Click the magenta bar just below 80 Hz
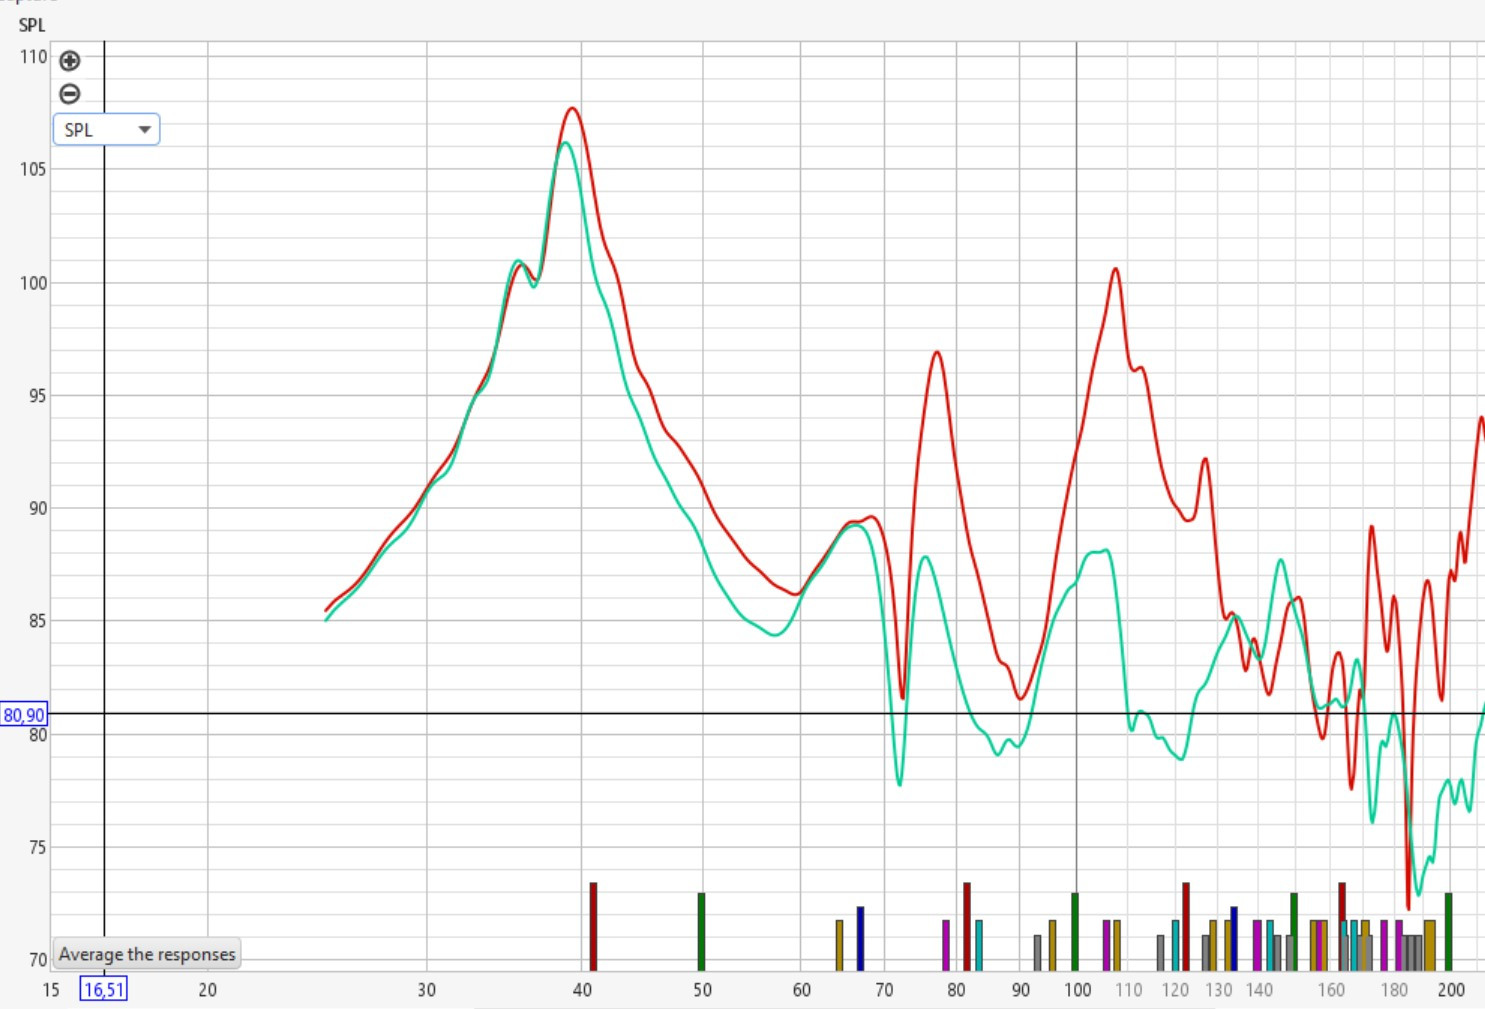The width and height of the screenshot is (1485, 1009). click(x=946, y=945)
